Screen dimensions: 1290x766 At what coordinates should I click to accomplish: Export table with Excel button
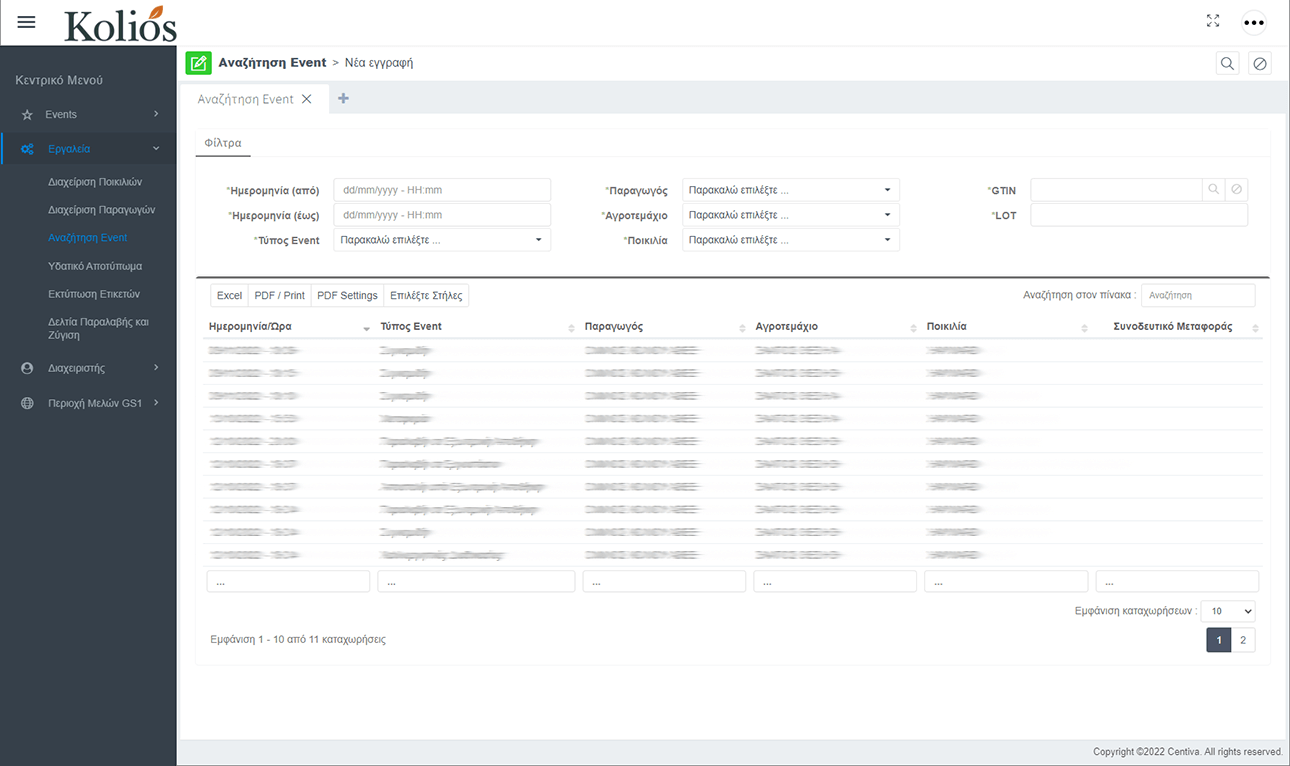(229, 295)
